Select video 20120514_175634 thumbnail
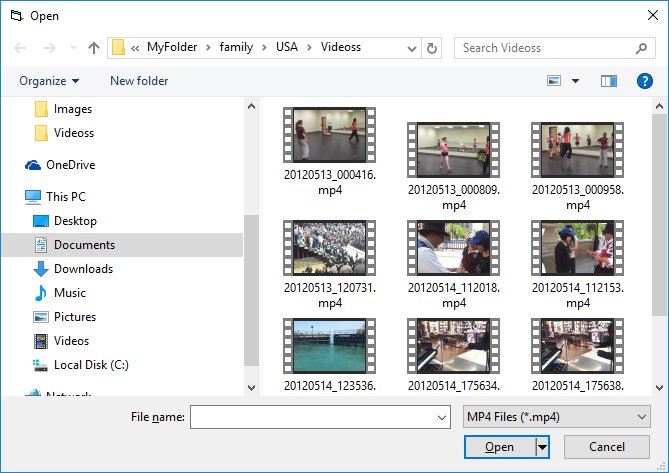This screenshot has width=669, height=473. (x=454, y=346)
